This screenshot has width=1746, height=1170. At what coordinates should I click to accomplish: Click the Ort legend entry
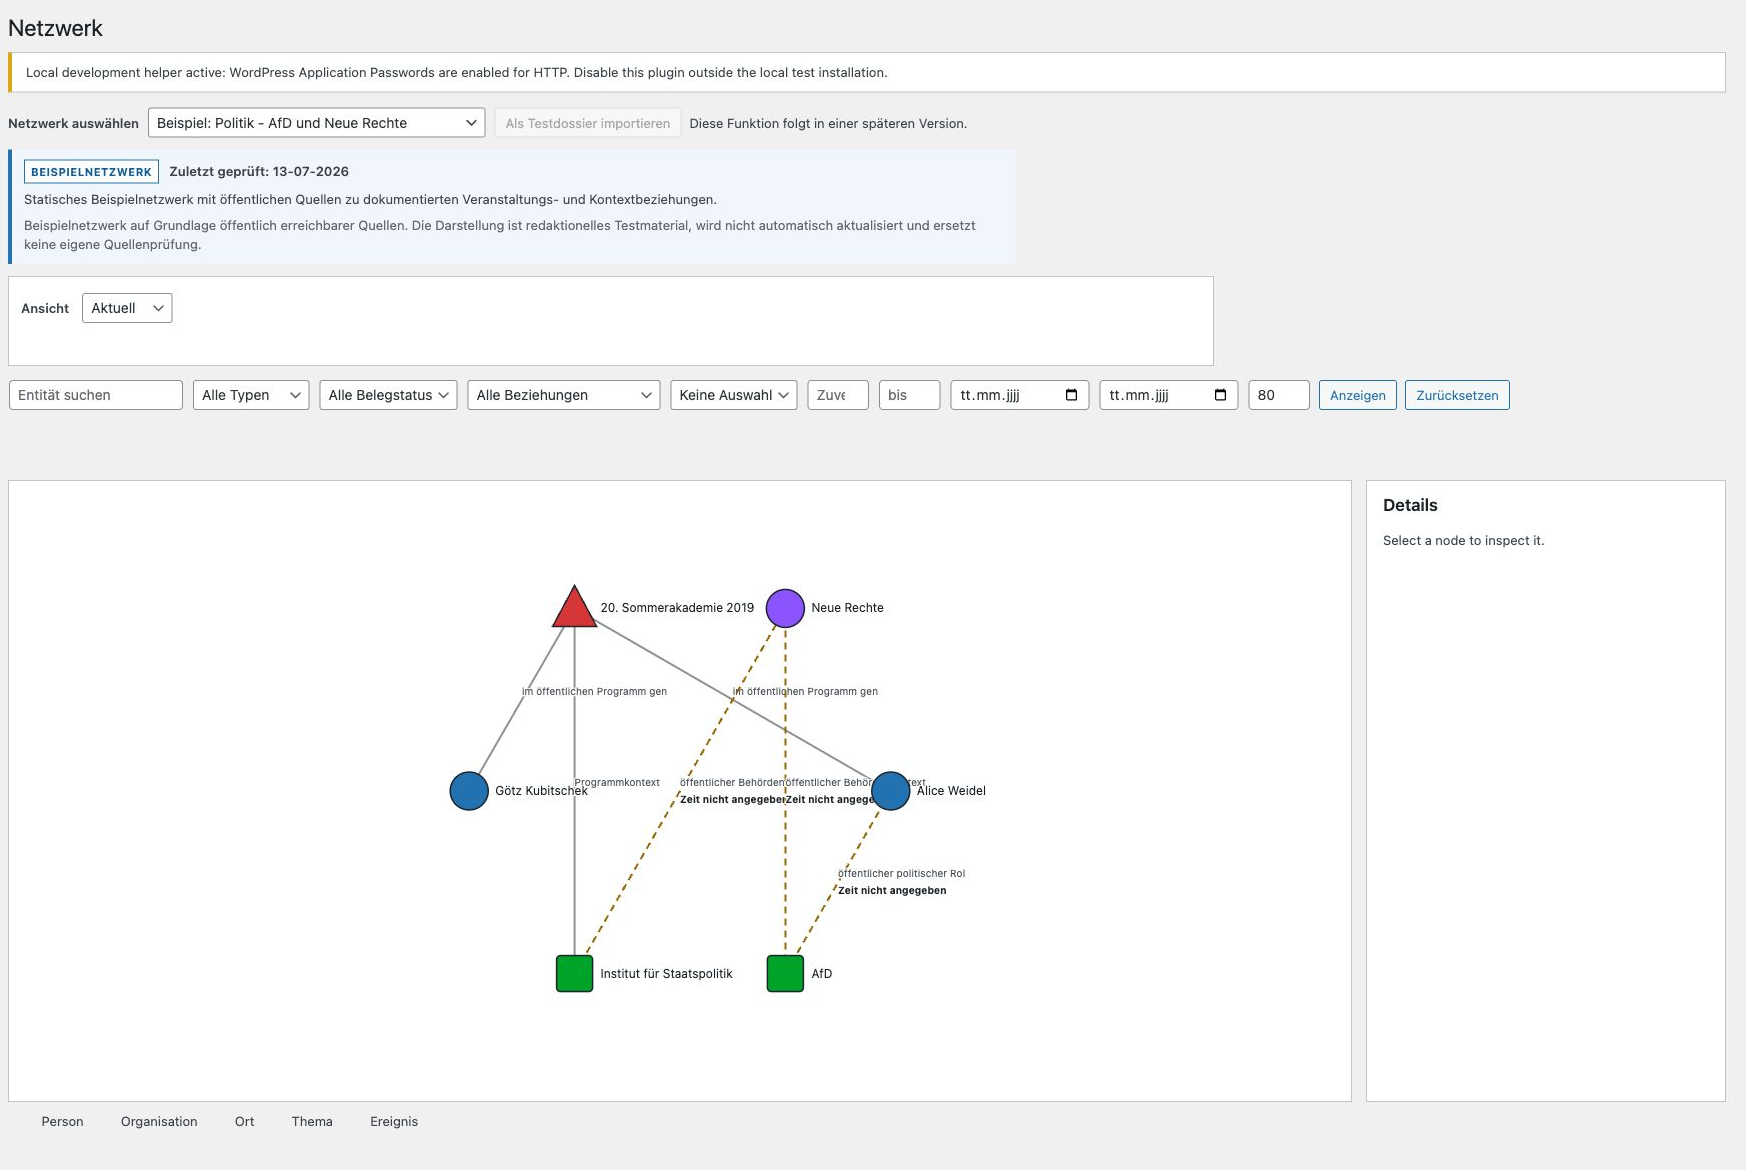[244, 1122]
